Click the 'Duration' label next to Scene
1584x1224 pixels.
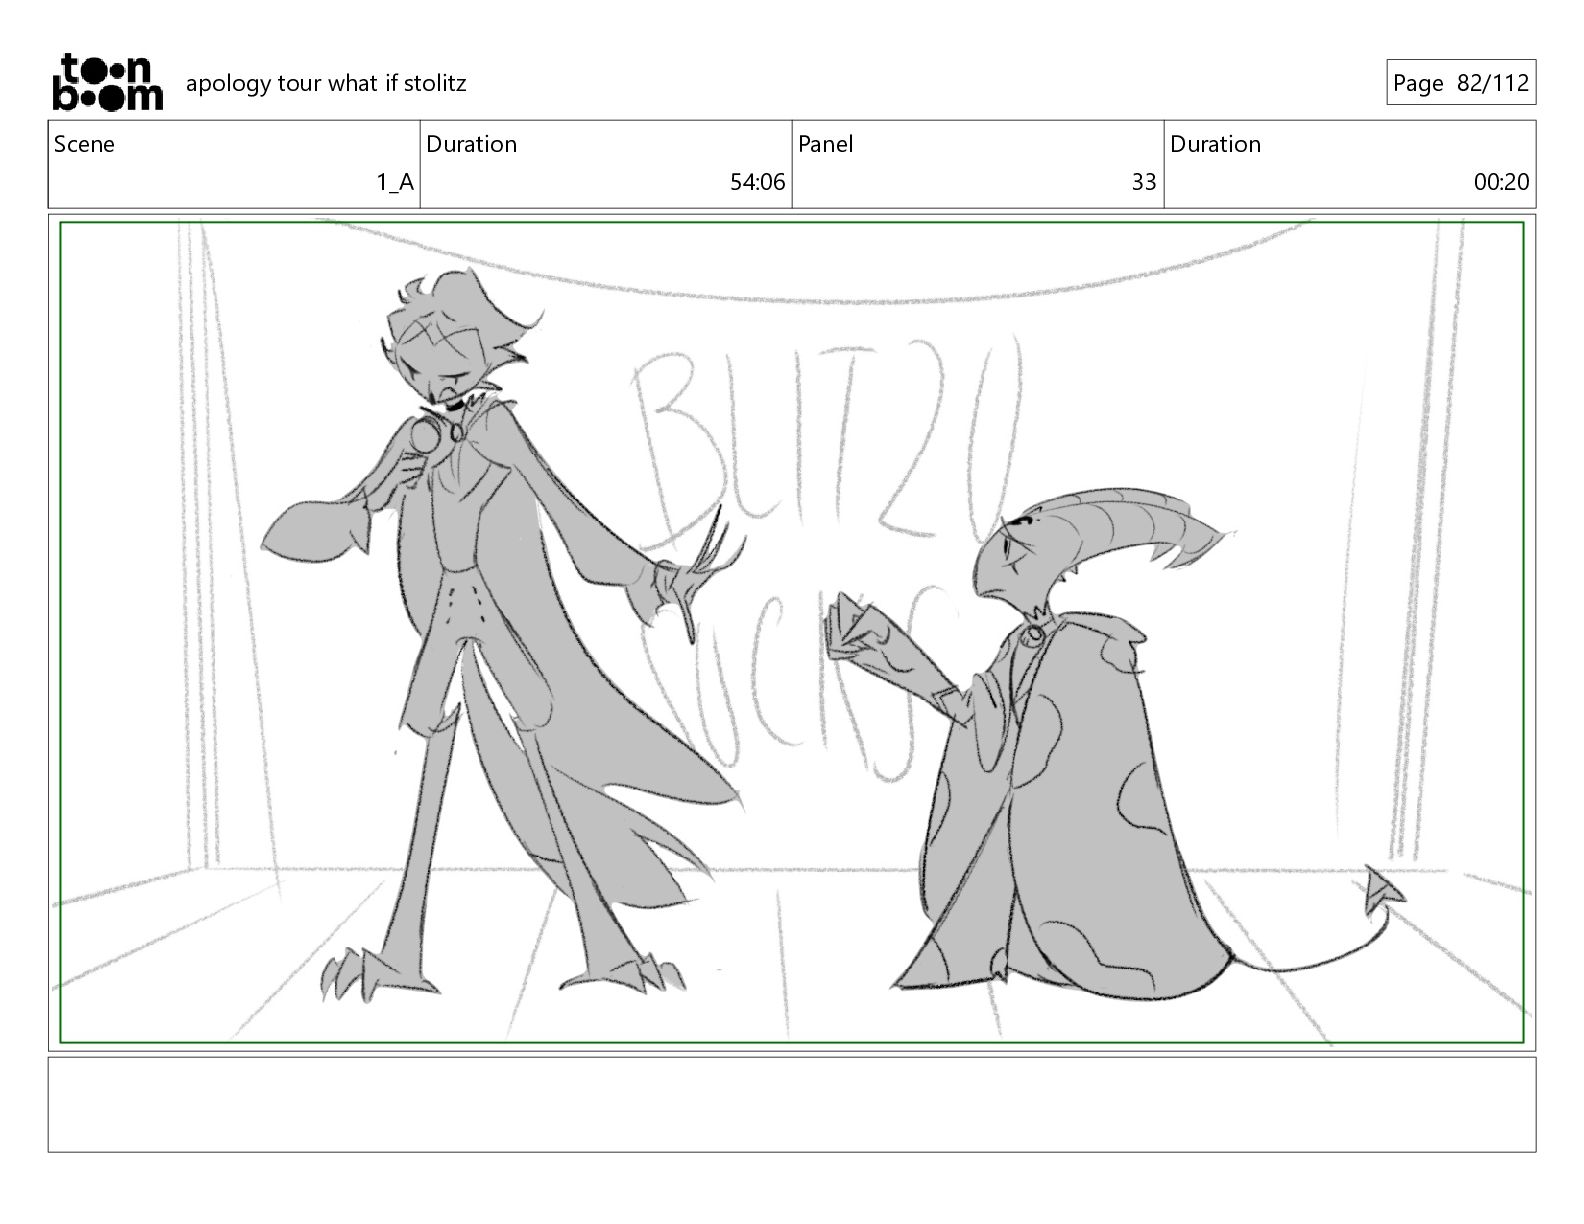click(x=471, y=144)
